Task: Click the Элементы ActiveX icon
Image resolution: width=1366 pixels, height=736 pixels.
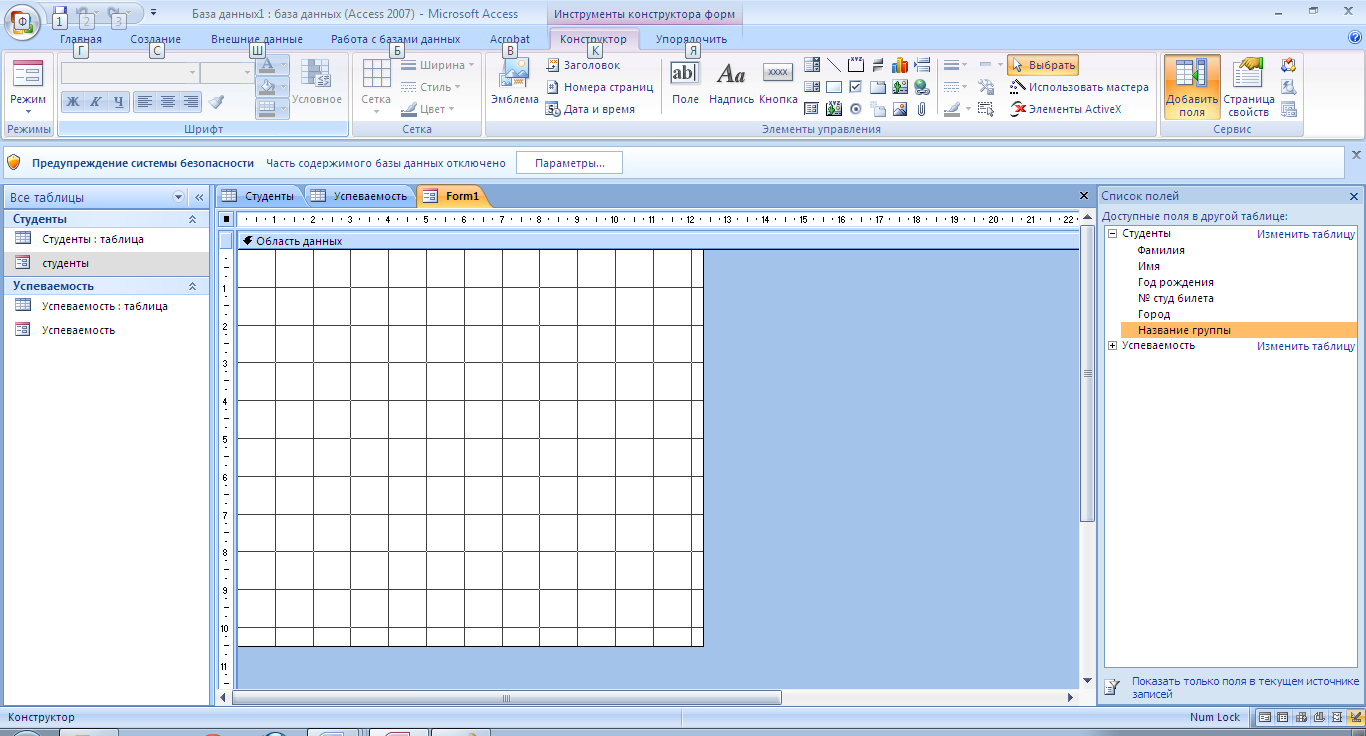Action: click(x=1066, y=109)
